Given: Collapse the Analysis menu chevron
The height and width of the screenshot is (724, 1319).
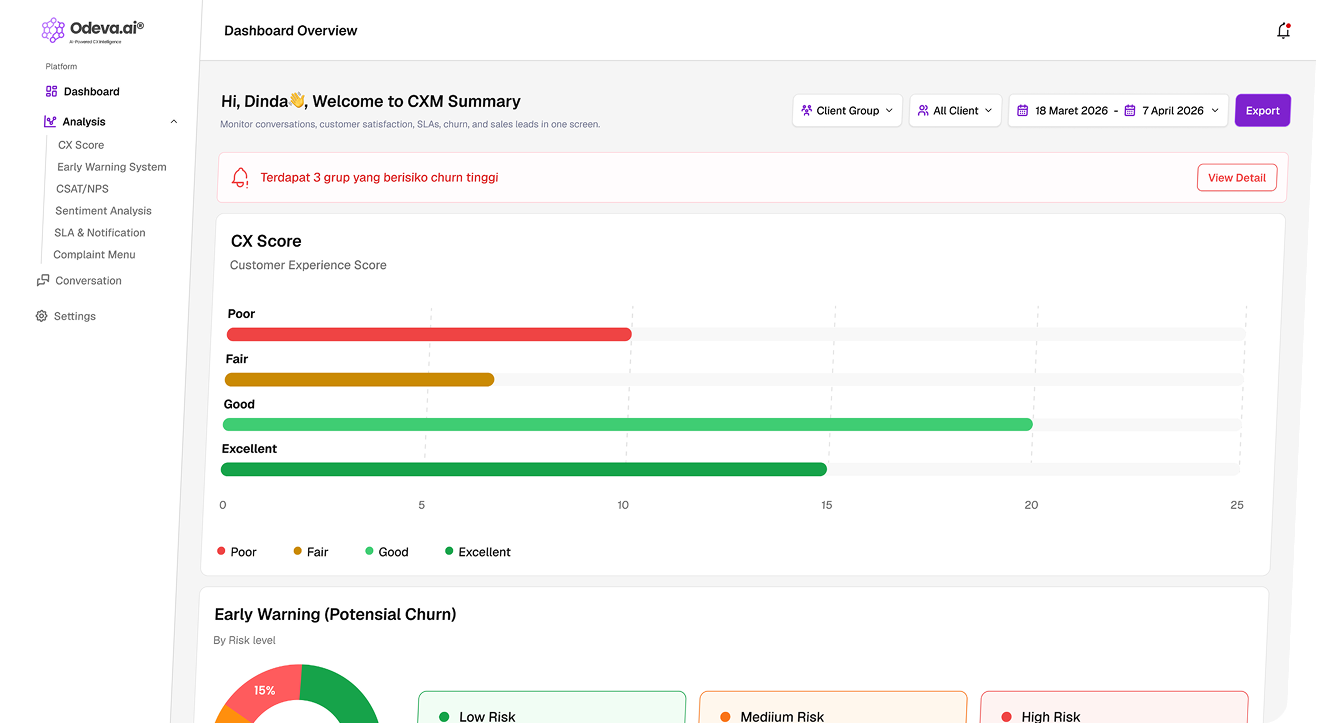Looking at the screenshot, I should click(174, 122).
